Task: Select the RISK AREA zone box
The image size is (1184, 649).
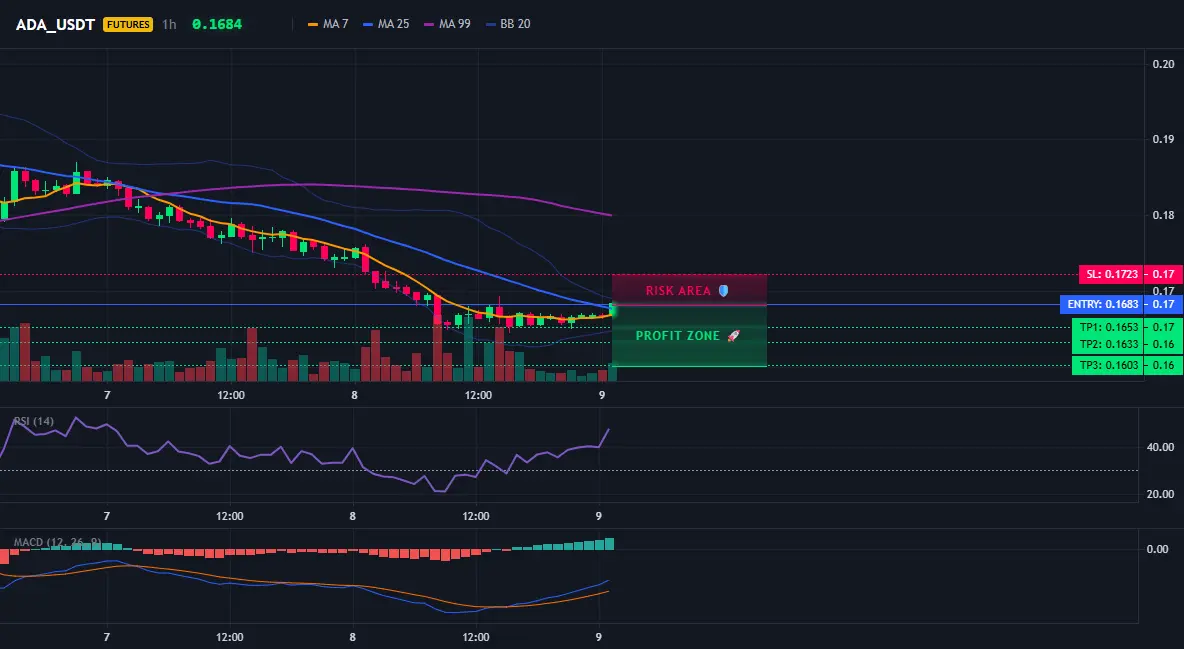Action: tap(689, 290)
